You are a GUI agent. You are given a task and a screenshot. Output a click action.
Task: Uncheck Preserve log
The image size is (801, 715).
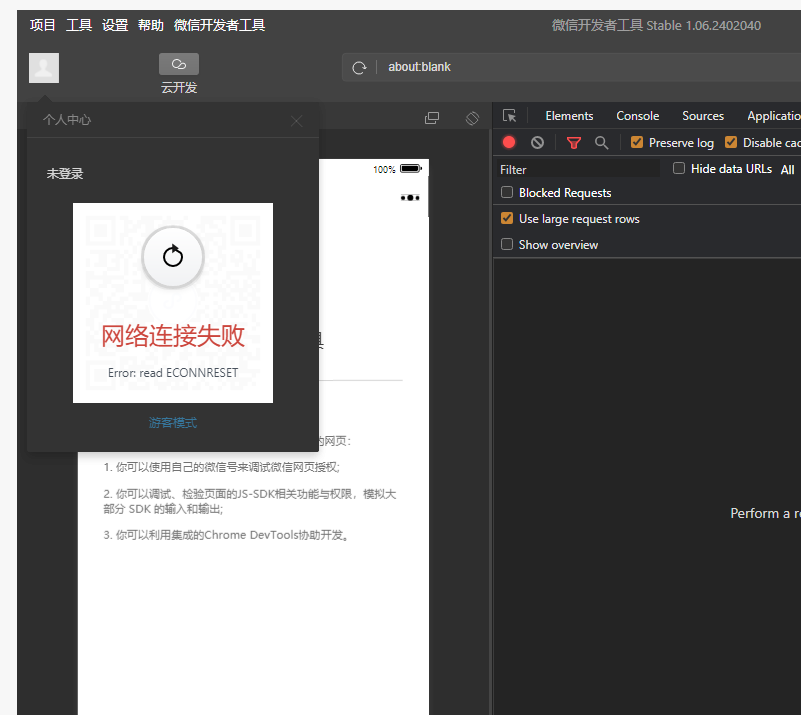point(637,142)
